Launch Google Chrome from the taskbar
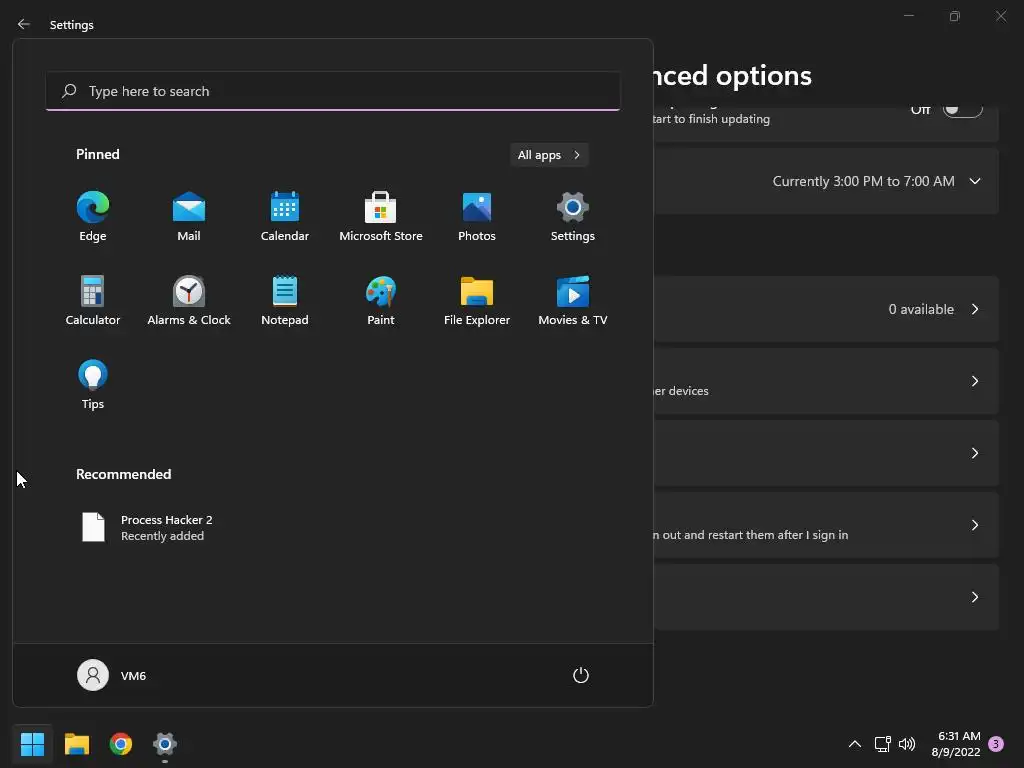1024x768 pixels. tap(121, 744)
